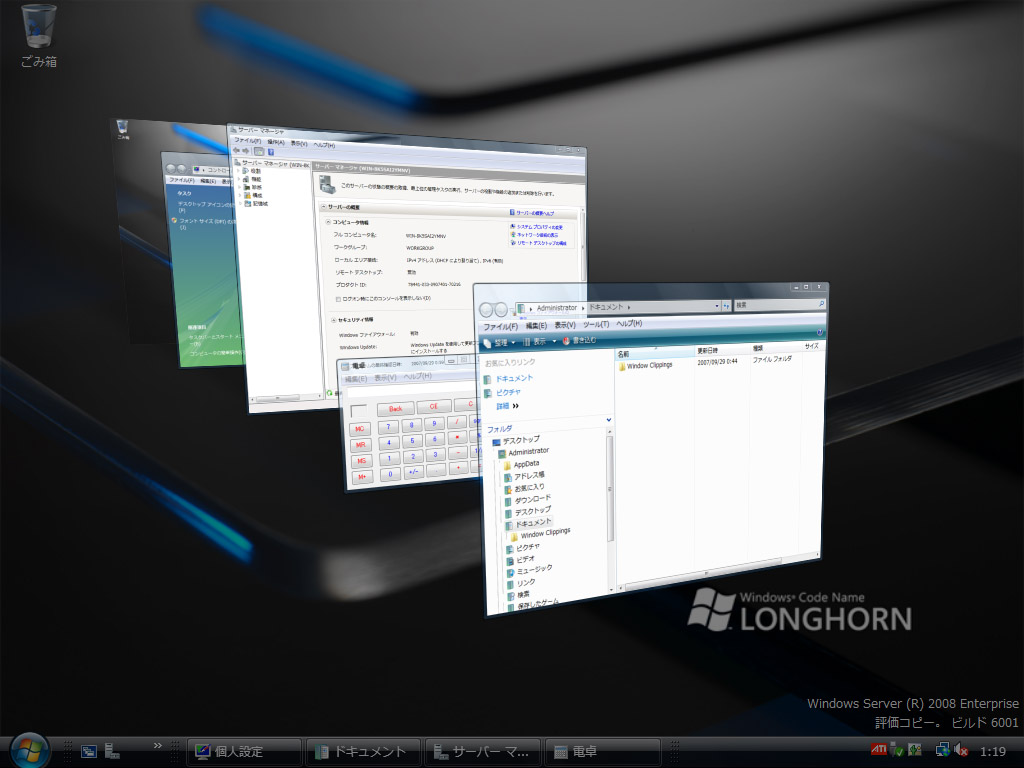Screen dimensions: 1024x768
Task: Select Window Clippings in folder tree
Action: [x=541, y=534]
